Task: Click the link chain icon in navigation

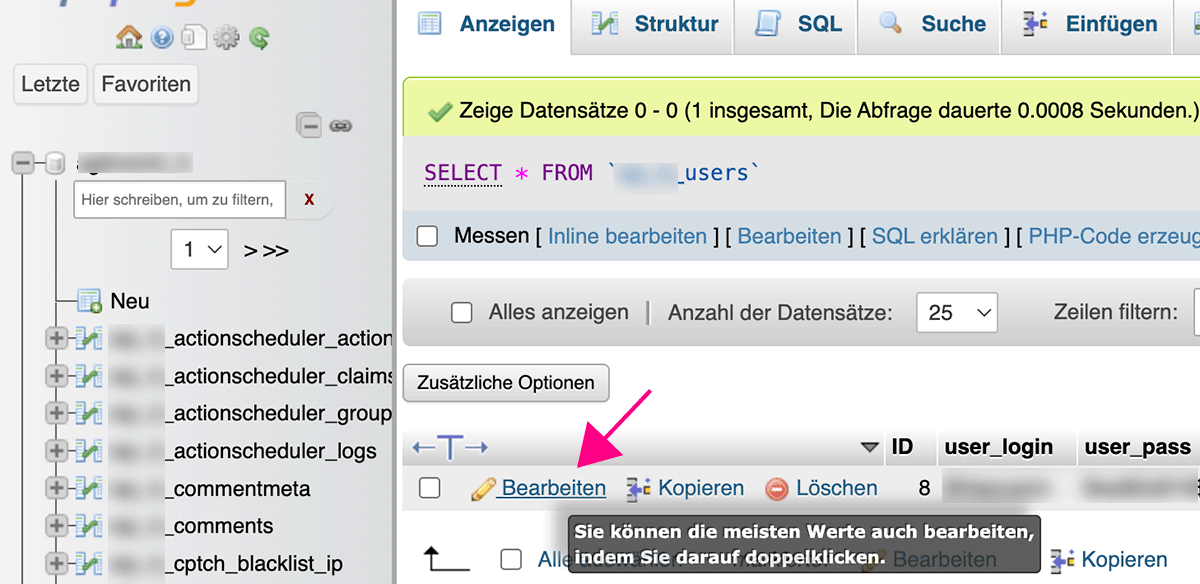Action: (341, 126)
